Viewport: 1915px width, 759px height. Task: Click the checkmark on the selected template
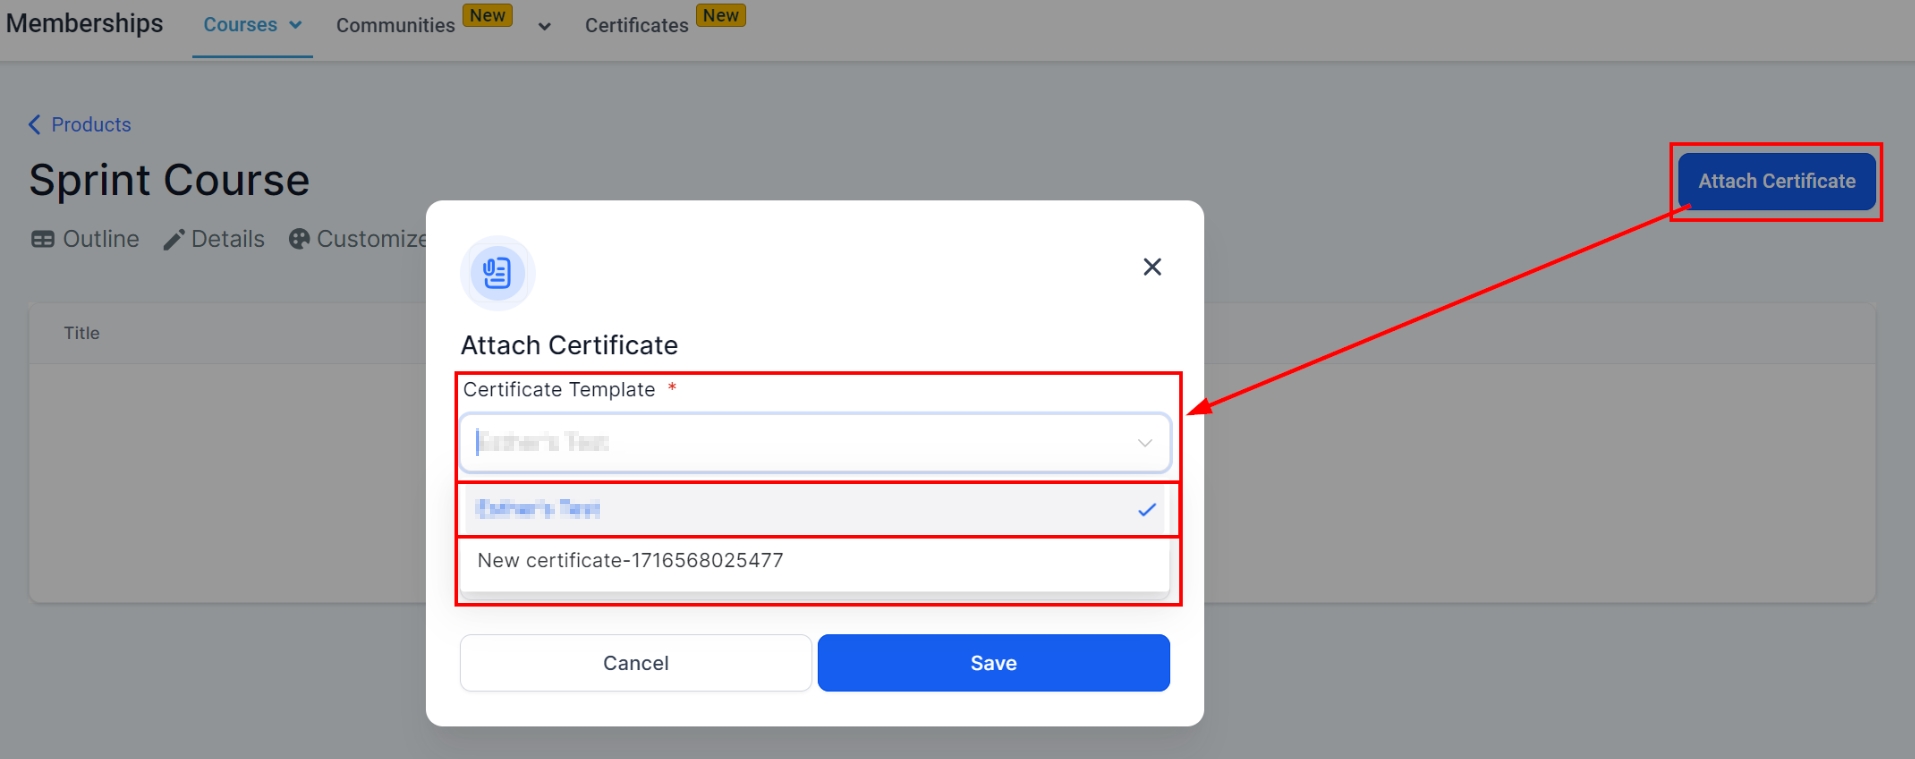(x=1146, y=510)
